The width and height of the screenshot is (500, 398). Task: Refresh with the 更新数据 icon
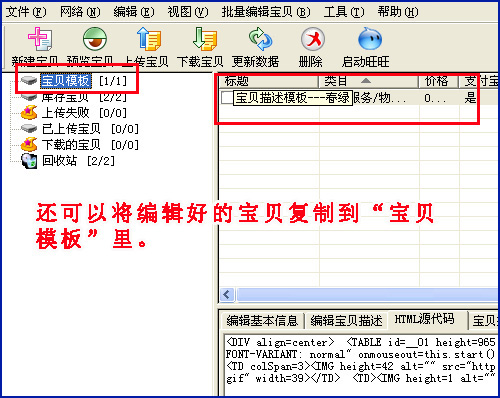click(260, 39)
